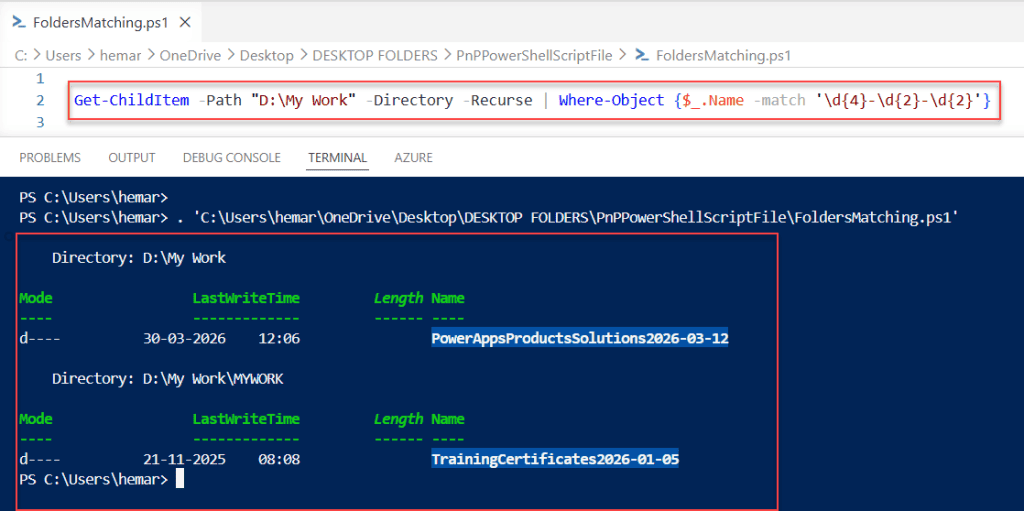
Task: Click the 'Directory: D:\My Work' terminal line
Action: click(139, 258)
